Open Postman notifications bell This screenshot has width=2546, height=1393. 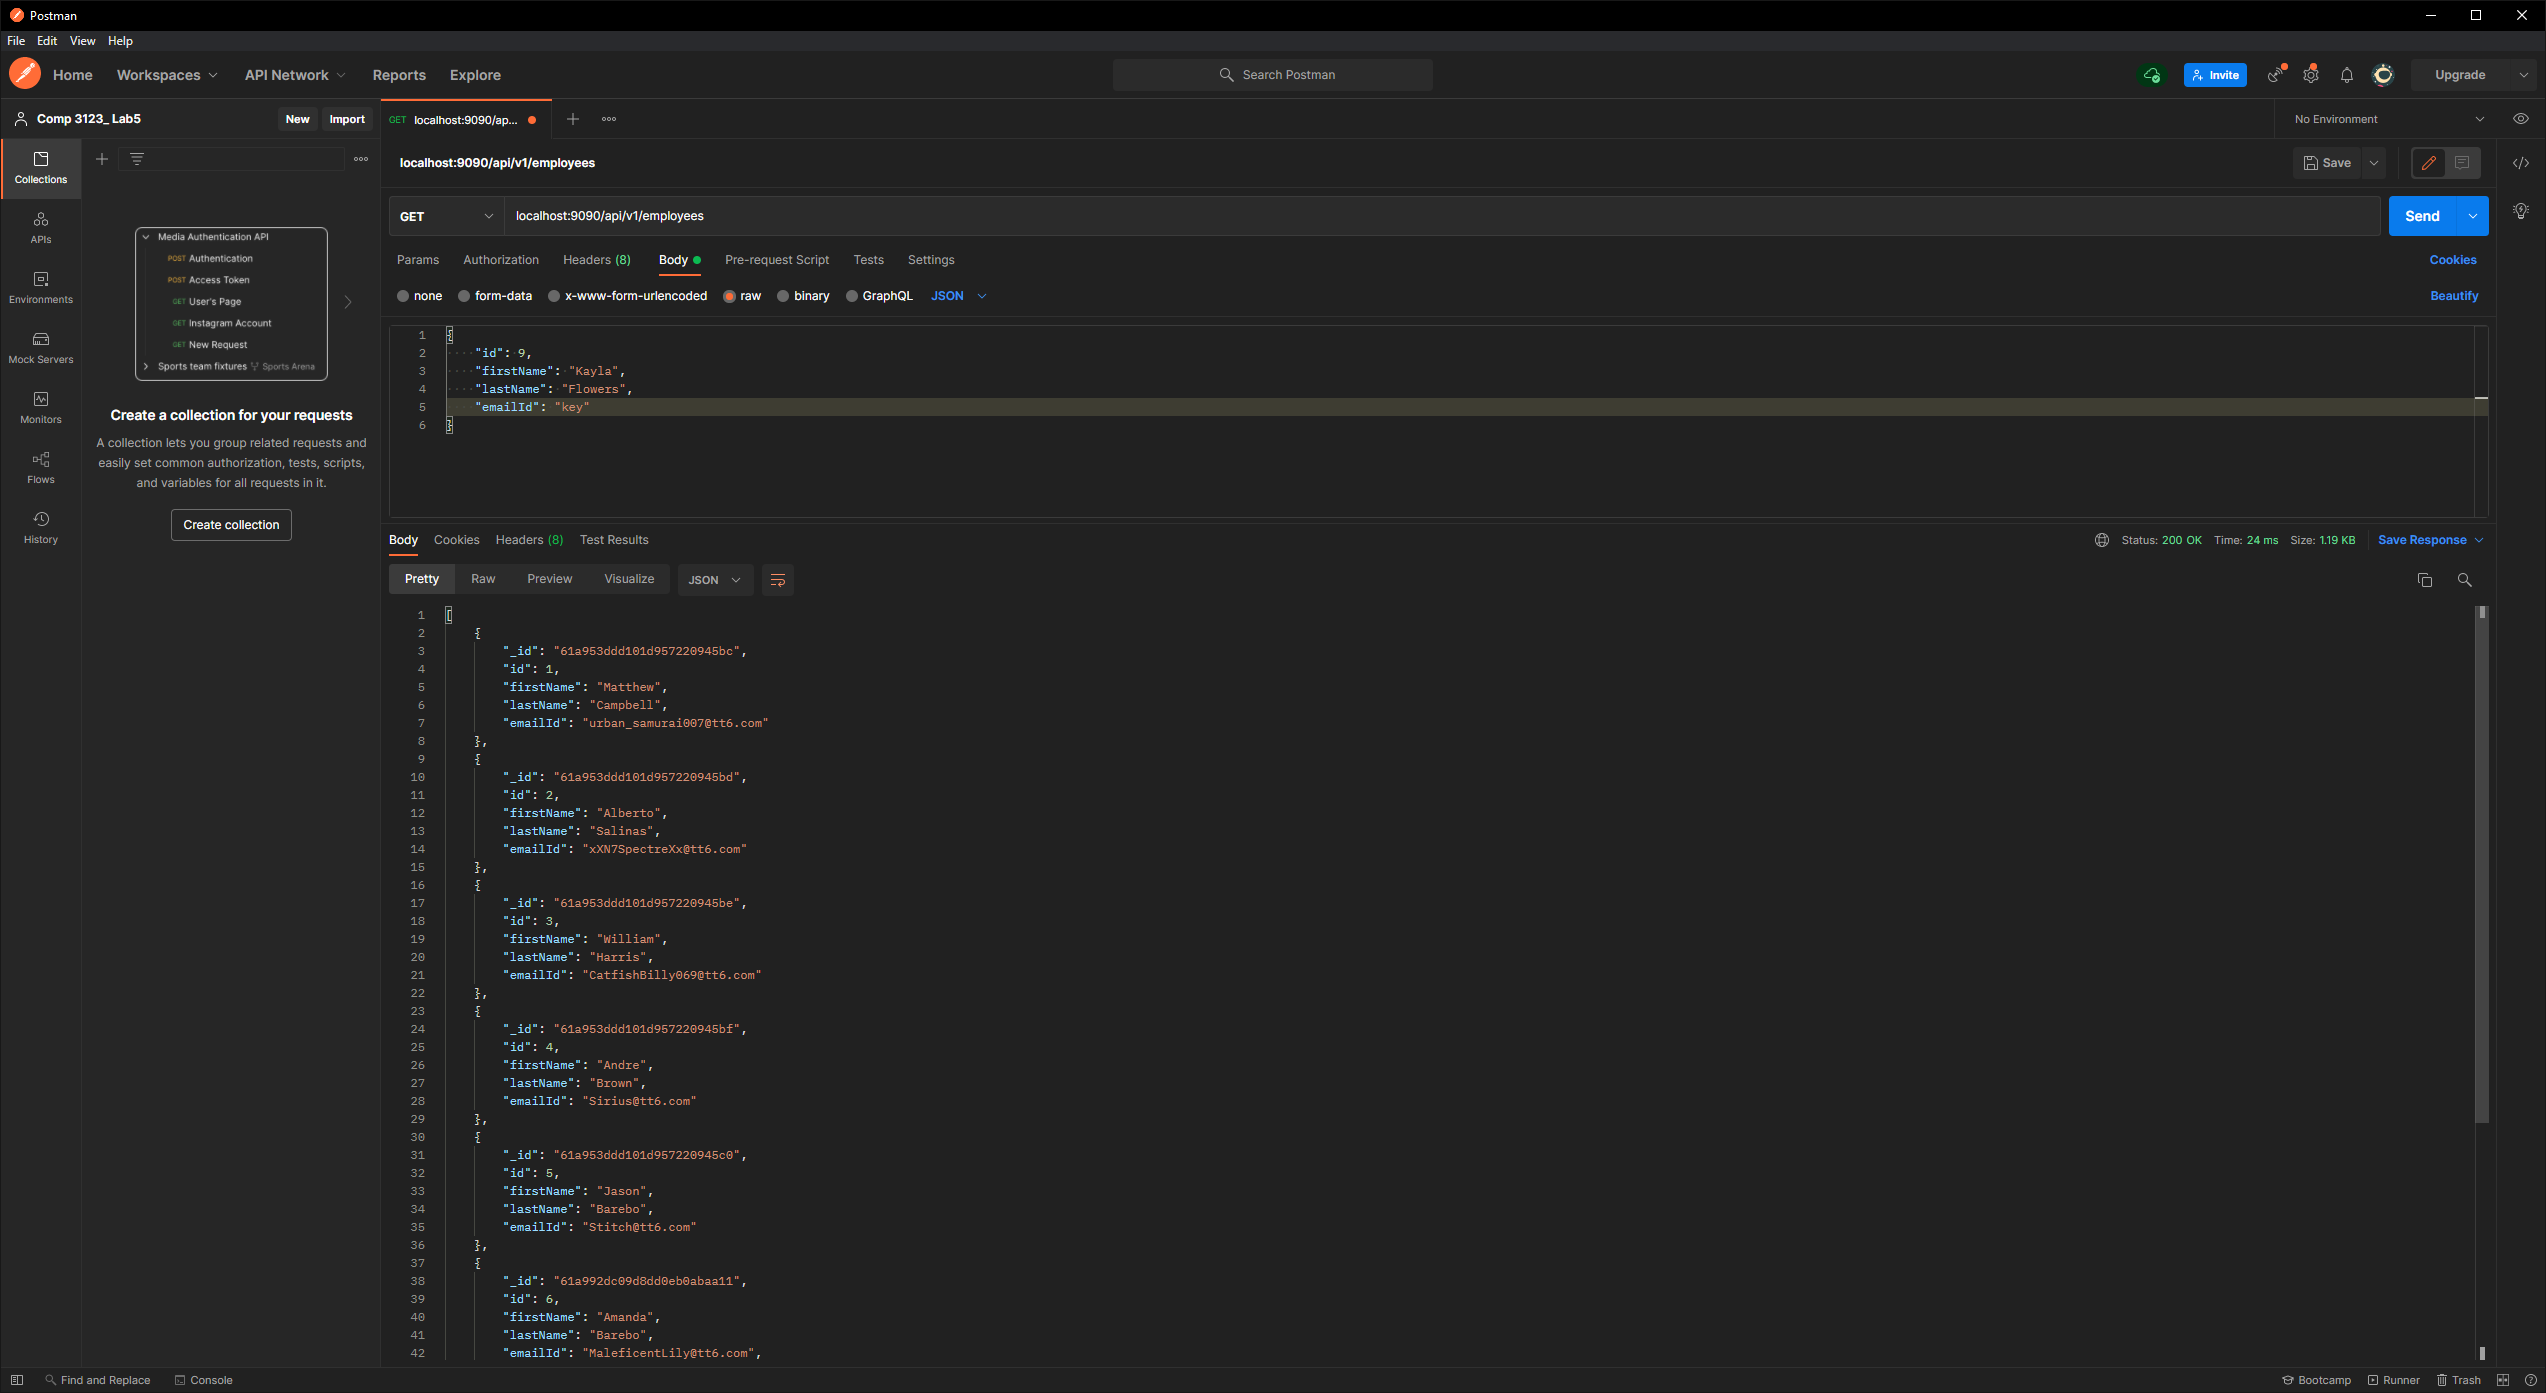pyautogui.click(x=2347, y=74)
